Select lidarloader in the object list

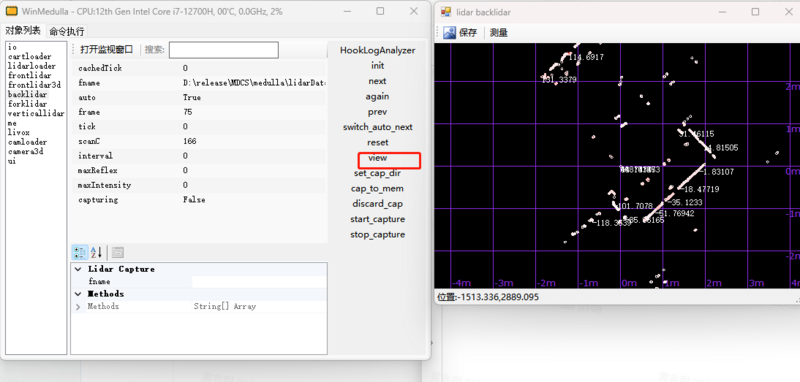[32, 66]
